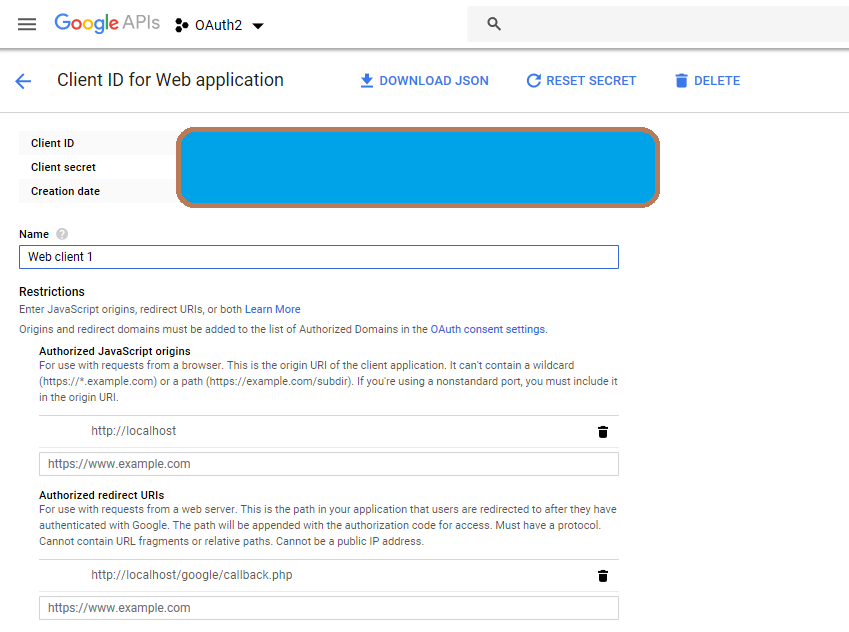
Task: Open the hamburger navigation menu
Action: [x=27, y=24]
